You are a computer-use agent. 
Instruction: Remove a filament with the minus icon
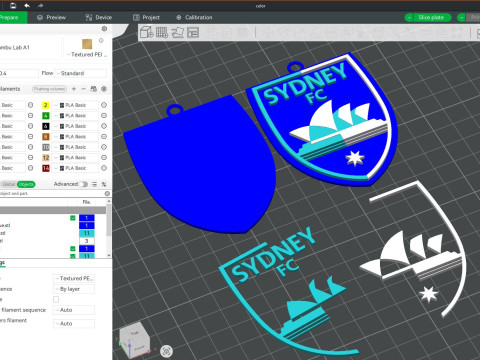(x=84, y=89)
